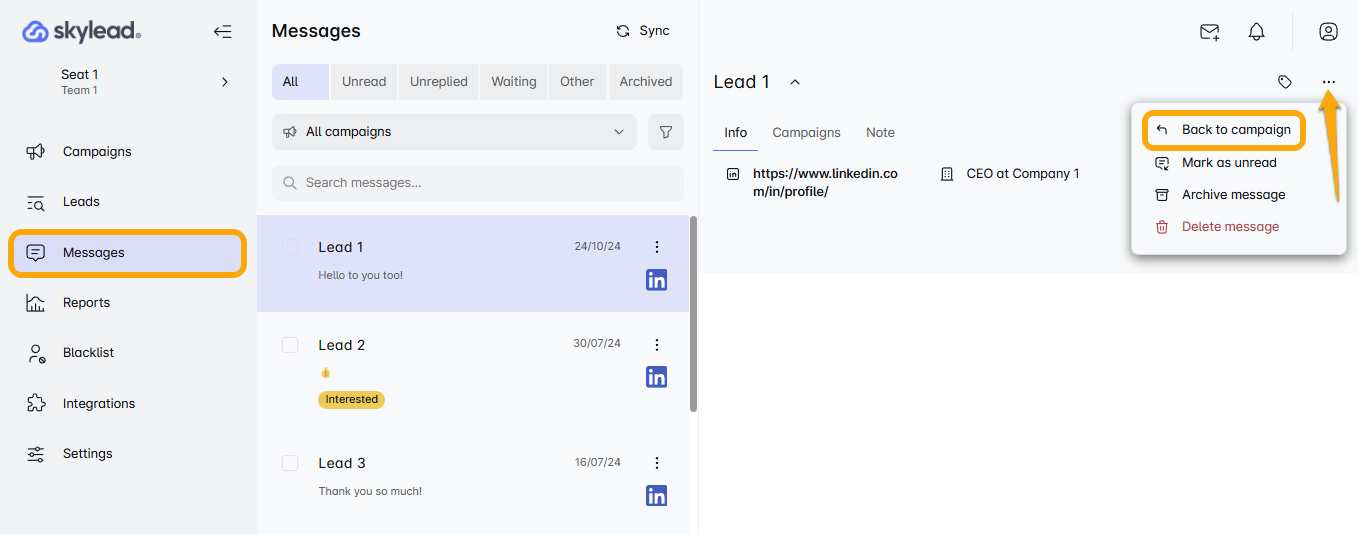This screenshot has width=1358, height=534.
Task: Click the filter funnel icon
Action: 666,132
